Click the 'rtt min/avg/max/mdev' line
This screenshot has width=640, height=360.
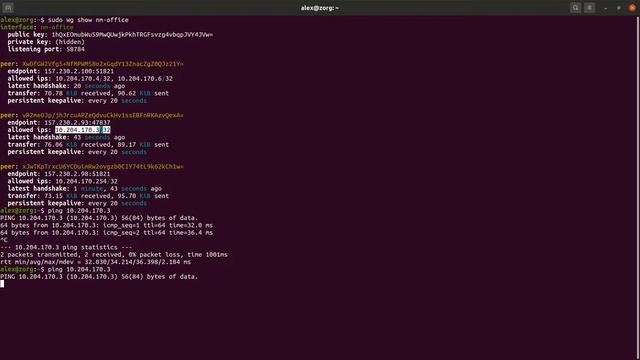pyautogui.click(x=96, y=262)
